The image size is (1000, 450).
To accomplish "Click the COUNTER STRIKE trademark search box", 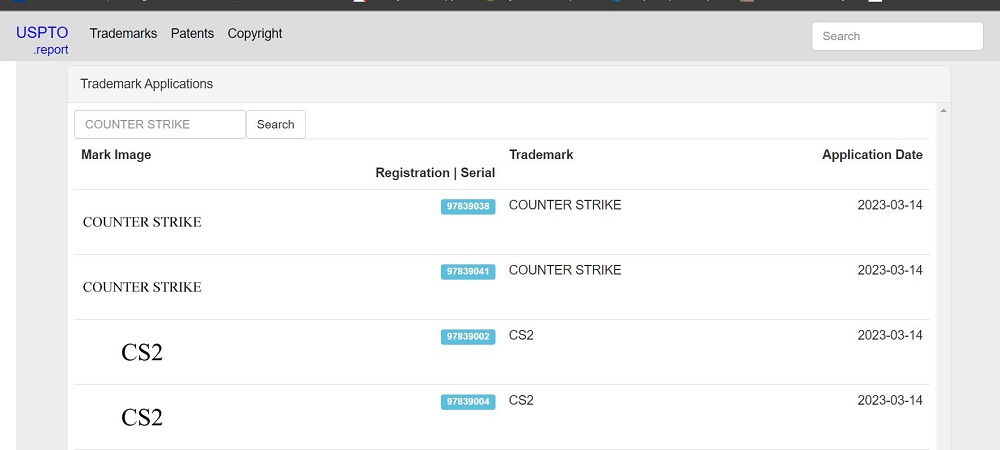I will click(160, 124).
